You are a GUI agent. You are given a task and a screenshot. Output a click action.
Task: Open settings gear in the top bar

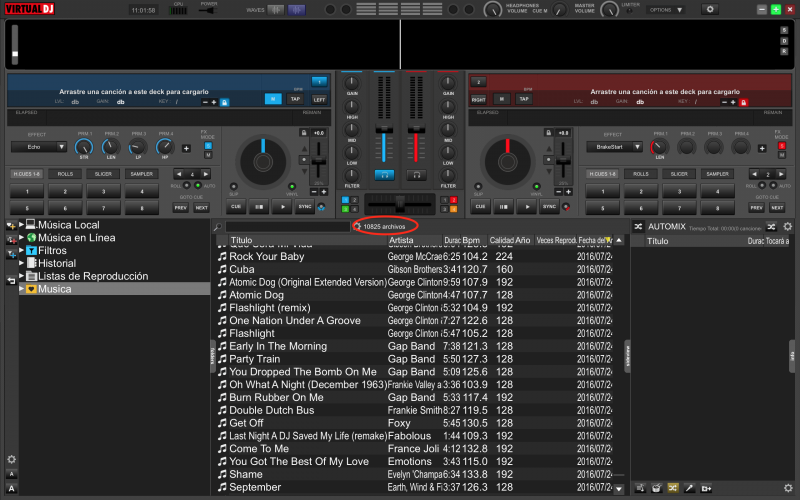click(x=710, y=9)
